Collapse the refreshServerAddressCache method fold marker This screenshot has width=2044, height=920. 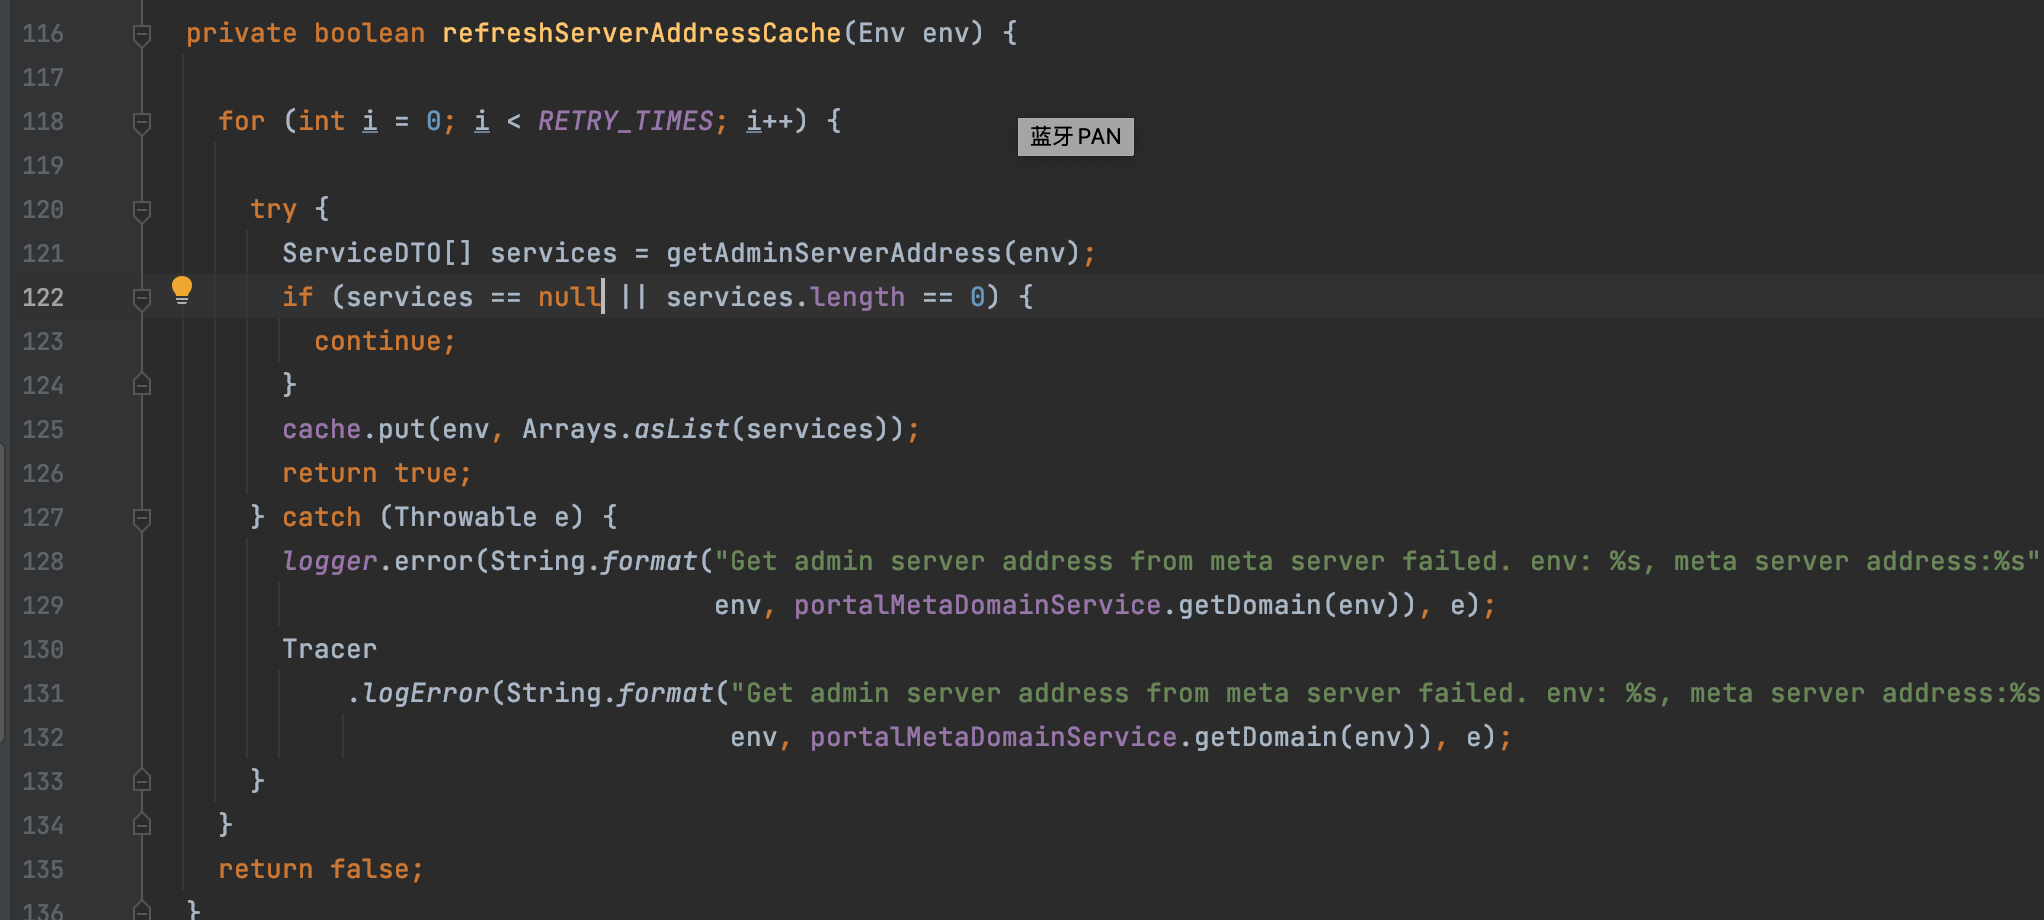coord(142,35)
